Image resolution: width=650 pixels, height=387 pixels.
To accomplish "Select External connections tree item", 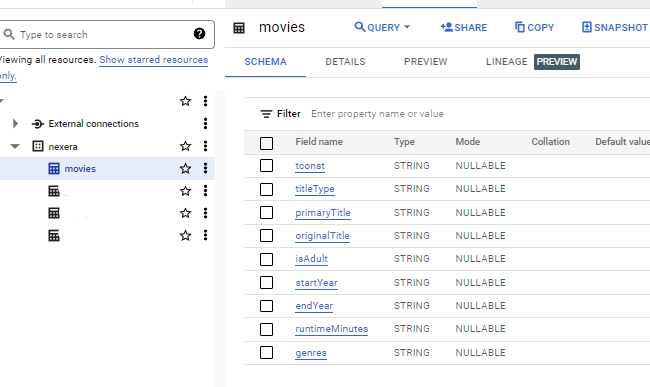I will [93, 123].
